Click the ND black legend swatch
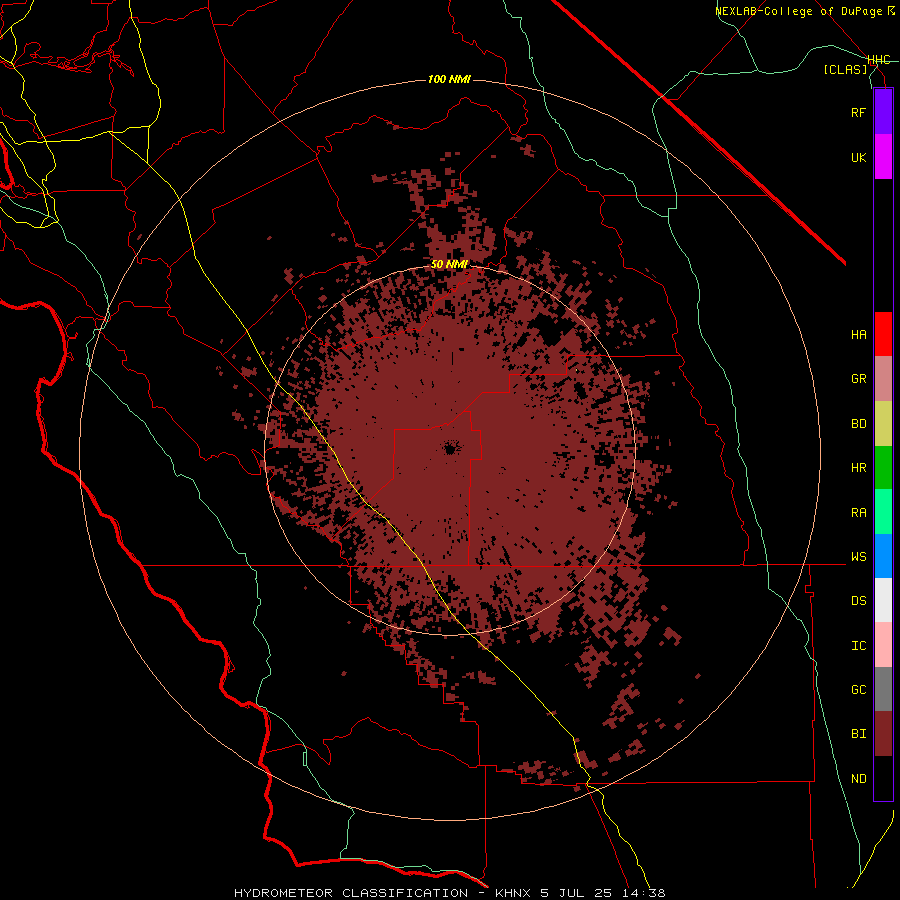Screen dimensions: 900x900 pos(883,778)
